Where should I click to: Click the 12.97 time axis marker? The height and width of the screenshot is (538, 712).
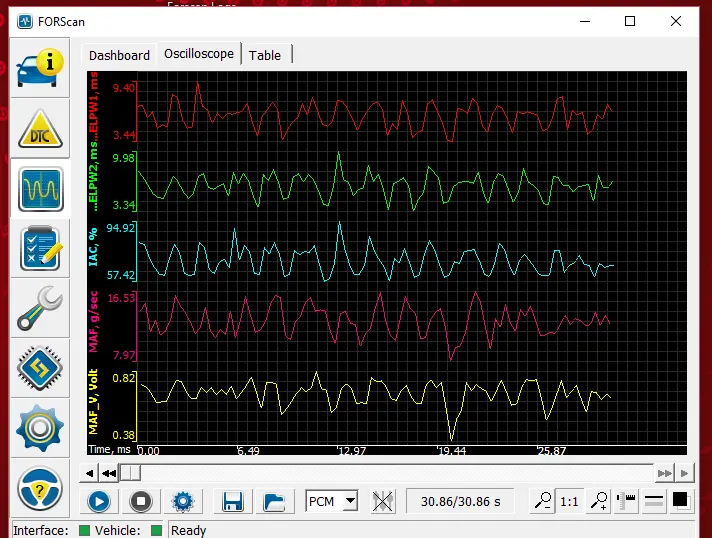351,451
